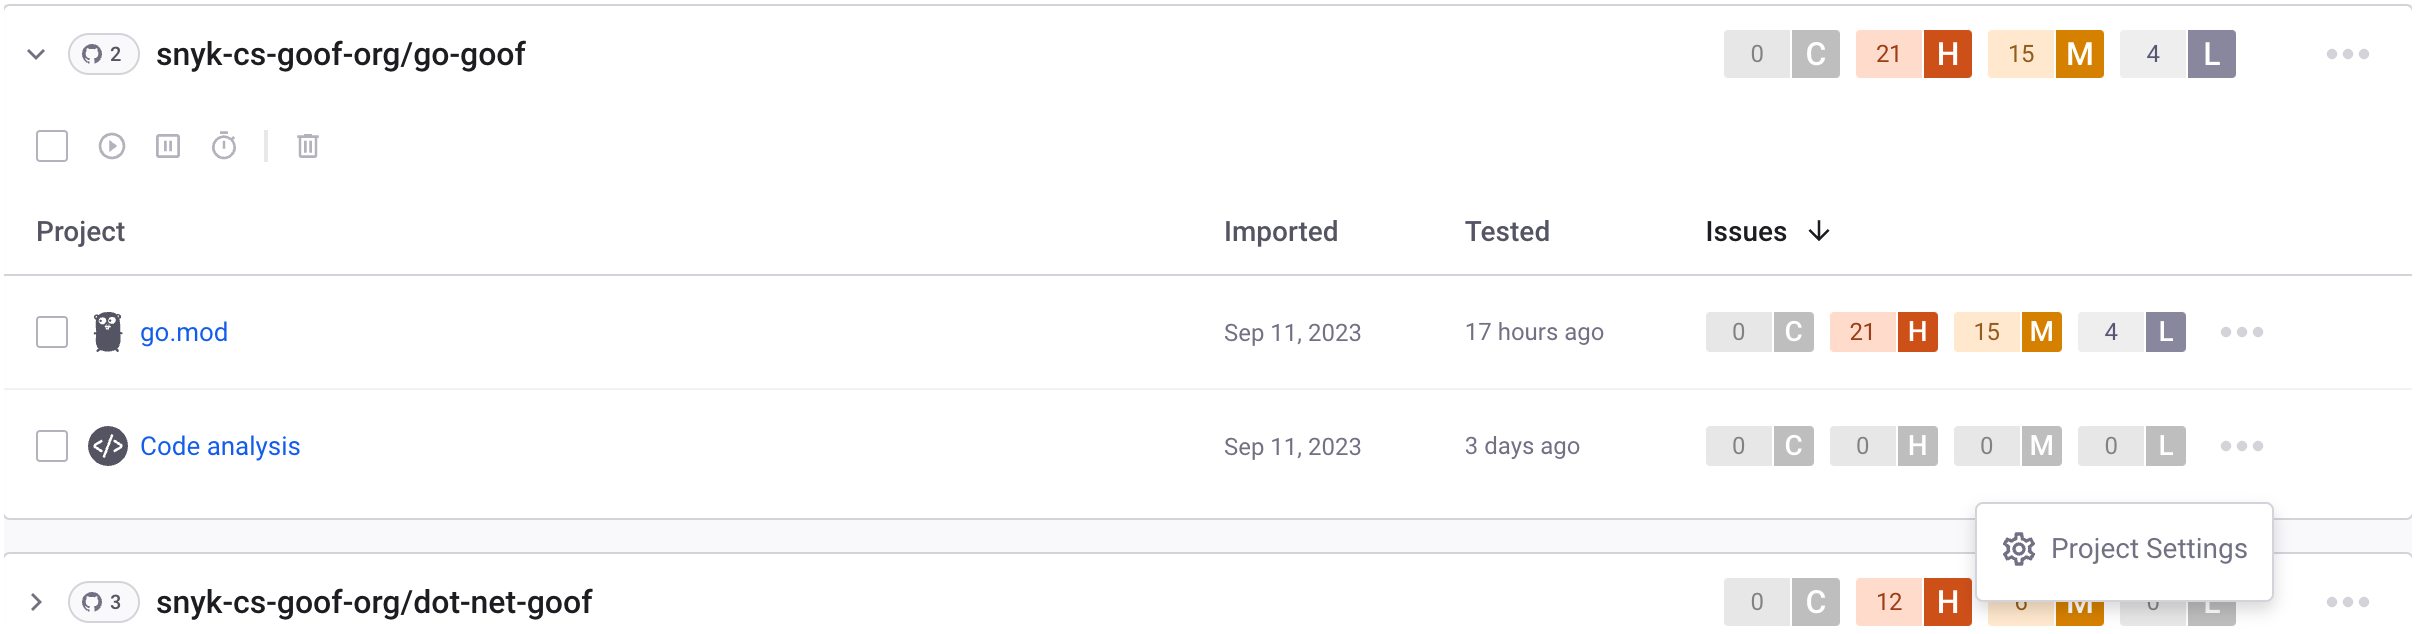Click the gear icon next to Project Settings
The image size is (2416, 634).
(x=2021, y=549)
